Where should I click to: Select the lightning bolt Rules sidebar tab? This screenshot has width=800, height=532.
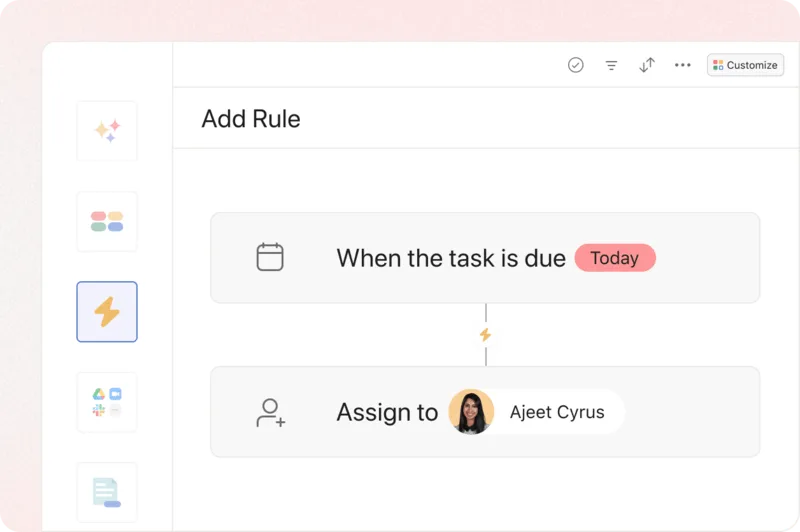(x=107, y=312)
